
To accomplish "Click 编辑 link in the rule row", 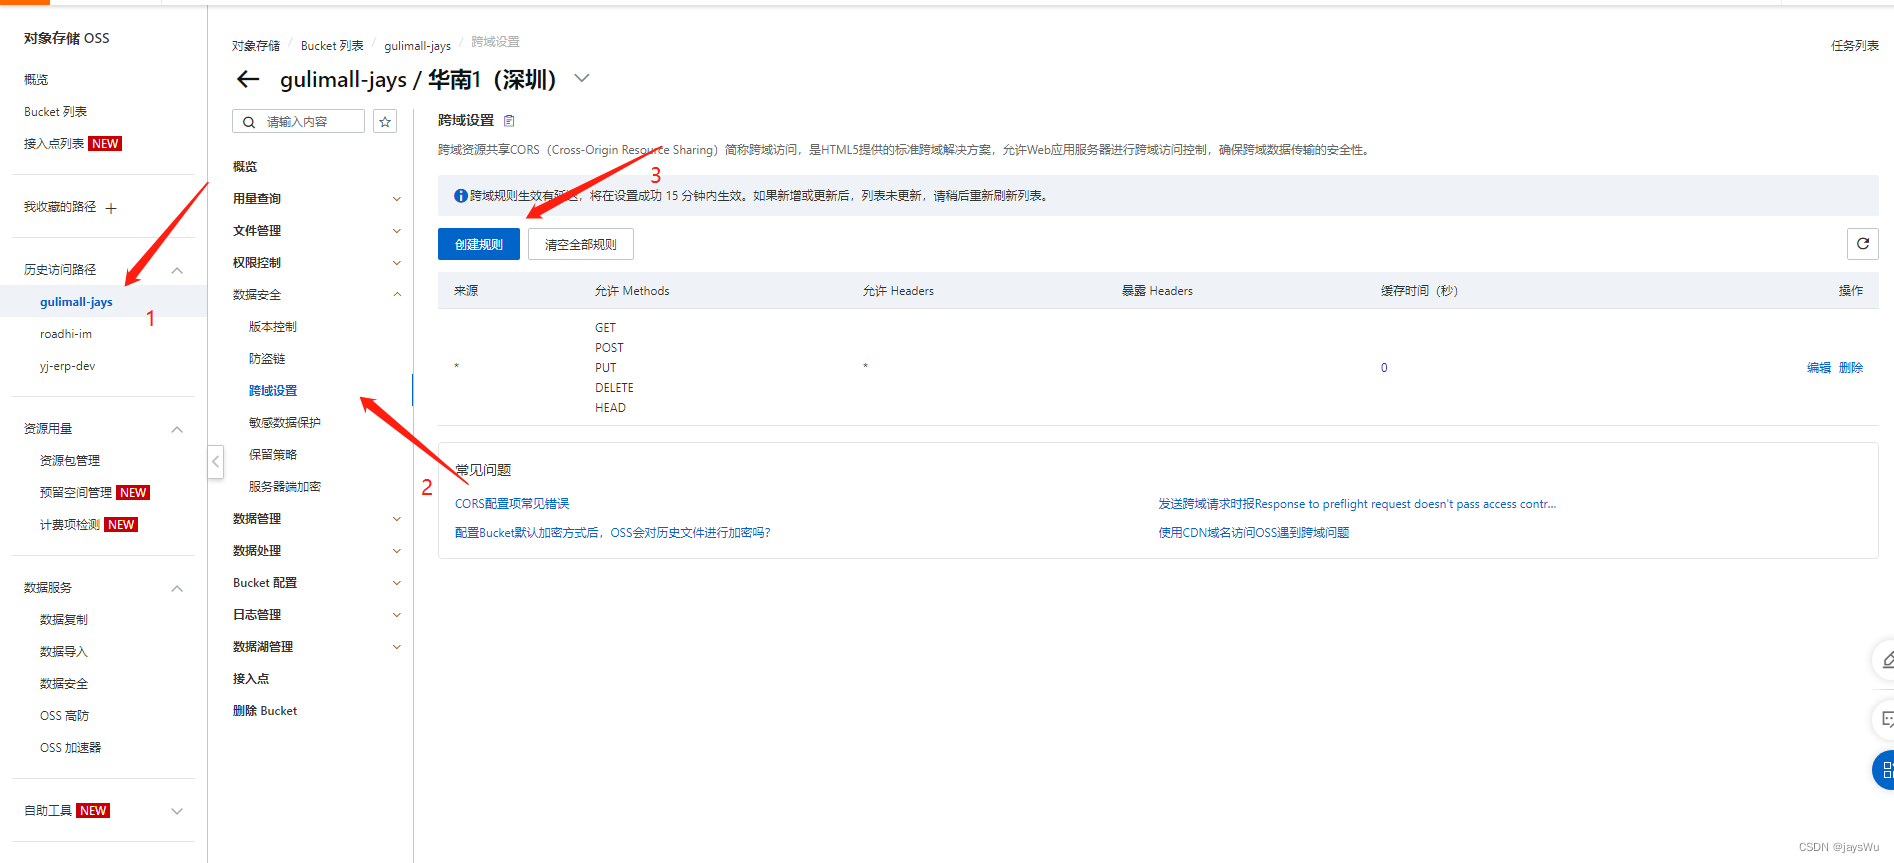I will (x=1818, y=368).
